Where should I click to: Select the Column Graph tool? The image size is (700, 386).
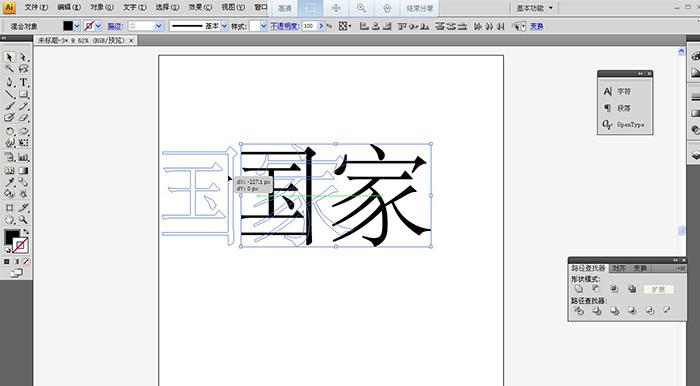[23, 157]
